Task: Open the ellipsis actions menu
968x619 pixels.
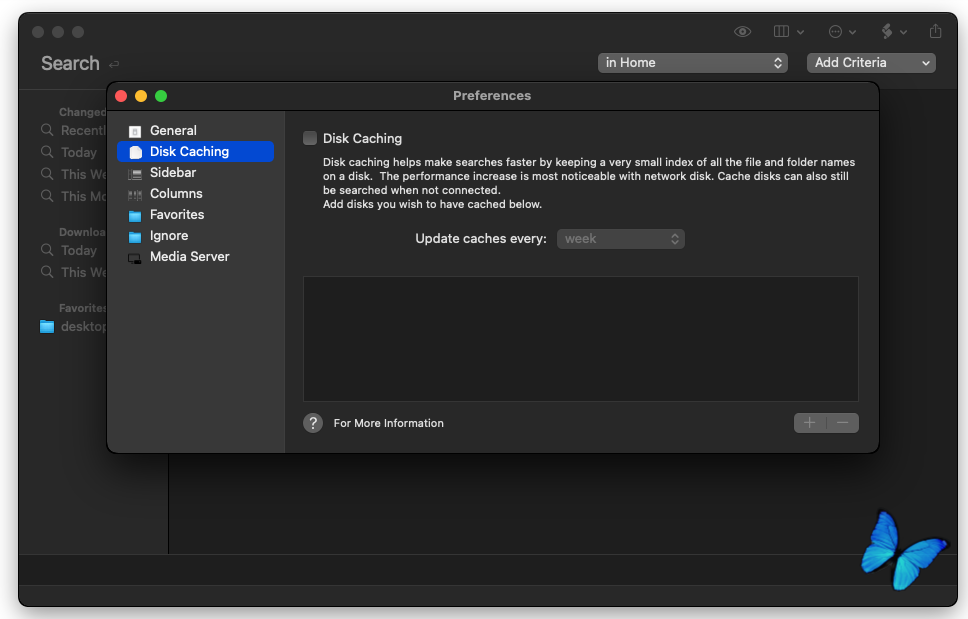Action: click(x=842, y=32)
